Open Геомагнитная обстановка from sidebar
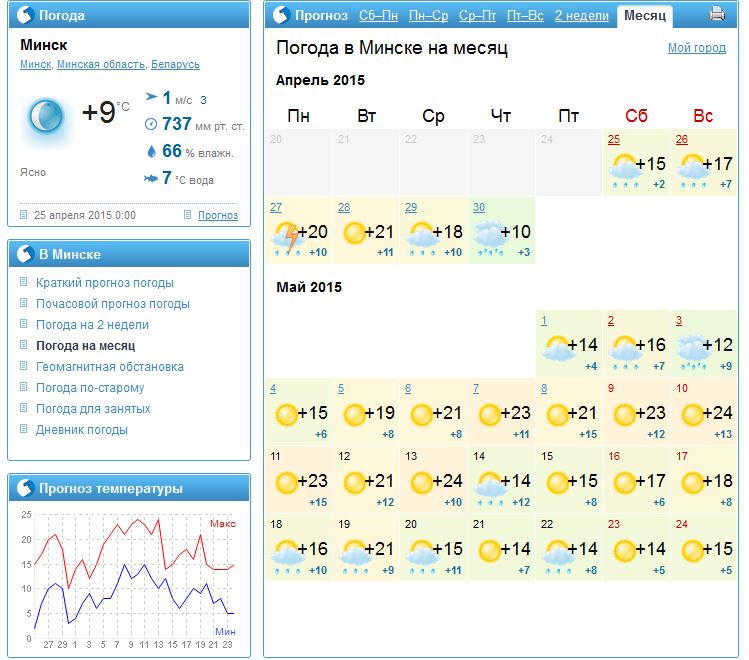 pos(109,367)
